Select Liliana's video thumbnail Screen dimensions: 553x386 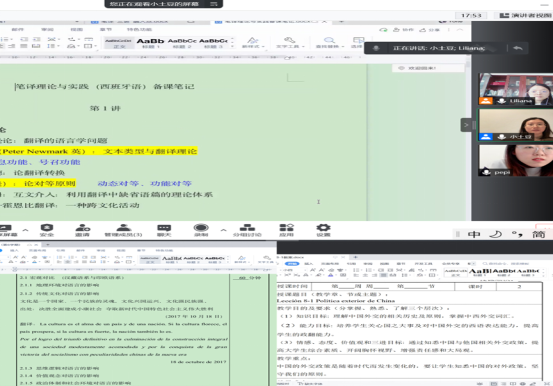pyautogui.click(x=515, y=89)
